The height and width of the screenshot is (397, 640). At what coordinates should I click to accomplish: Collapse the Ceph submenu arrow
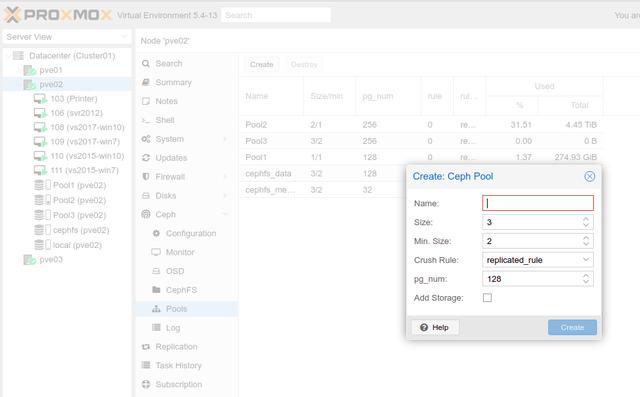225,214
